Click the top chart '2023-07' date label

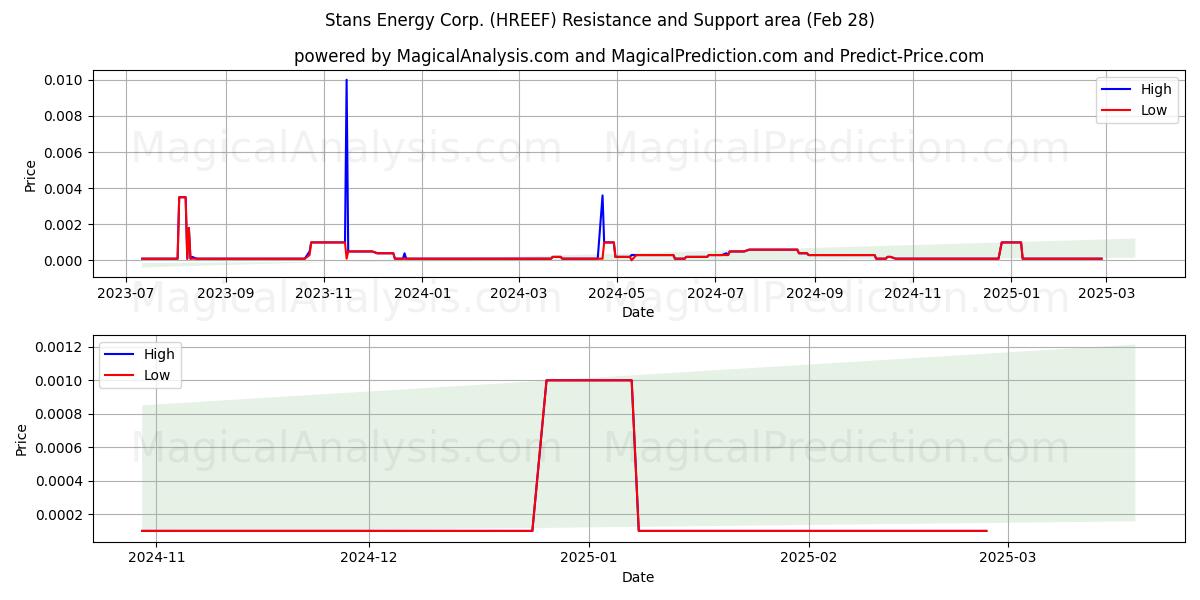coord(126,293)
